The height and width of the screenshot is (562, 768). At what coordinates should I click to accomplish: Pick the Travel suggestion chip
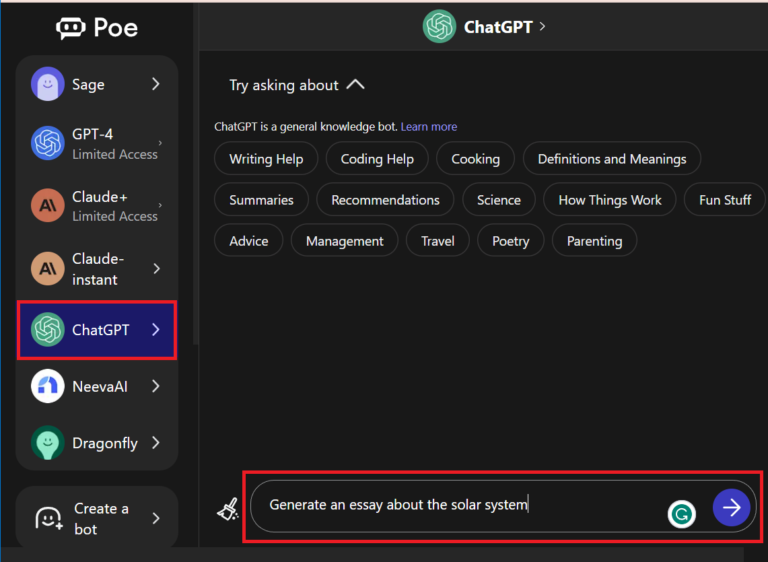437,241
